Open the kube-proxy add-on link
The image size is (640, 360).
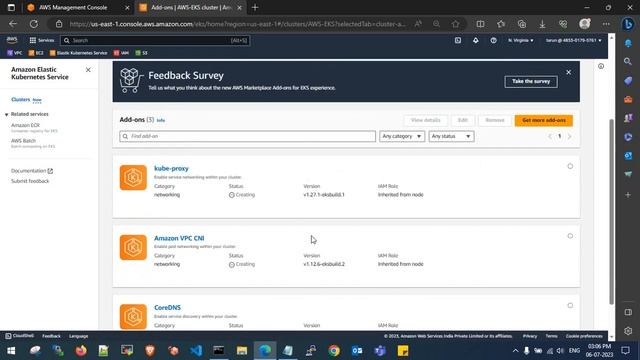(x=171, y=169)
